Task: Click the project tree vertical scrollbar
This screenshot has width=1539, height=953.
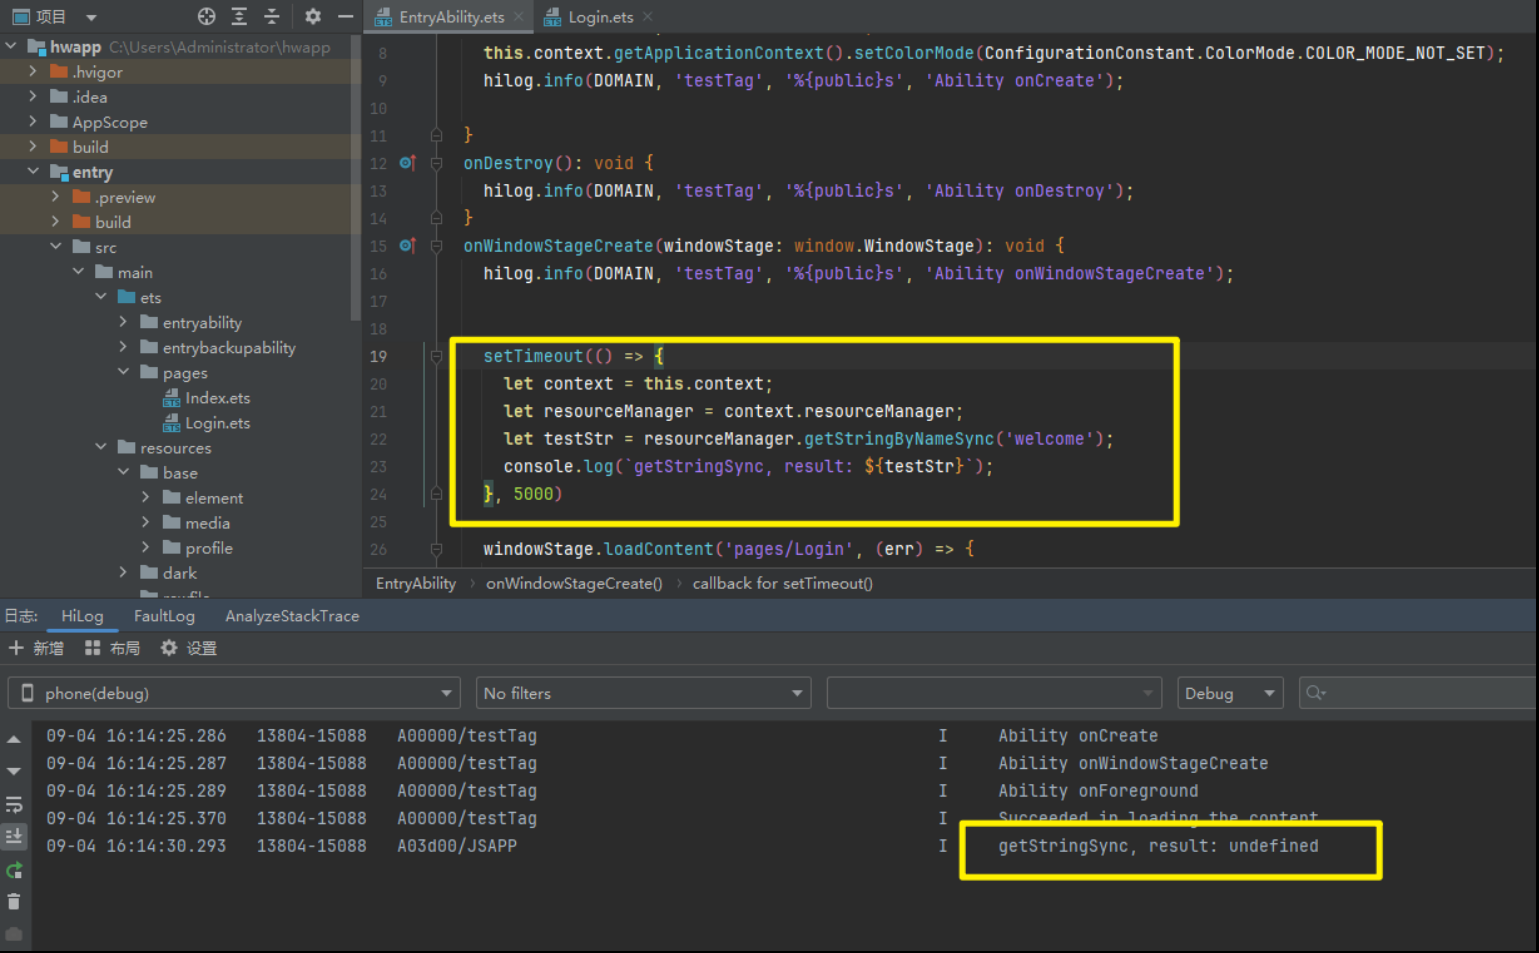Action: point(355,180)
